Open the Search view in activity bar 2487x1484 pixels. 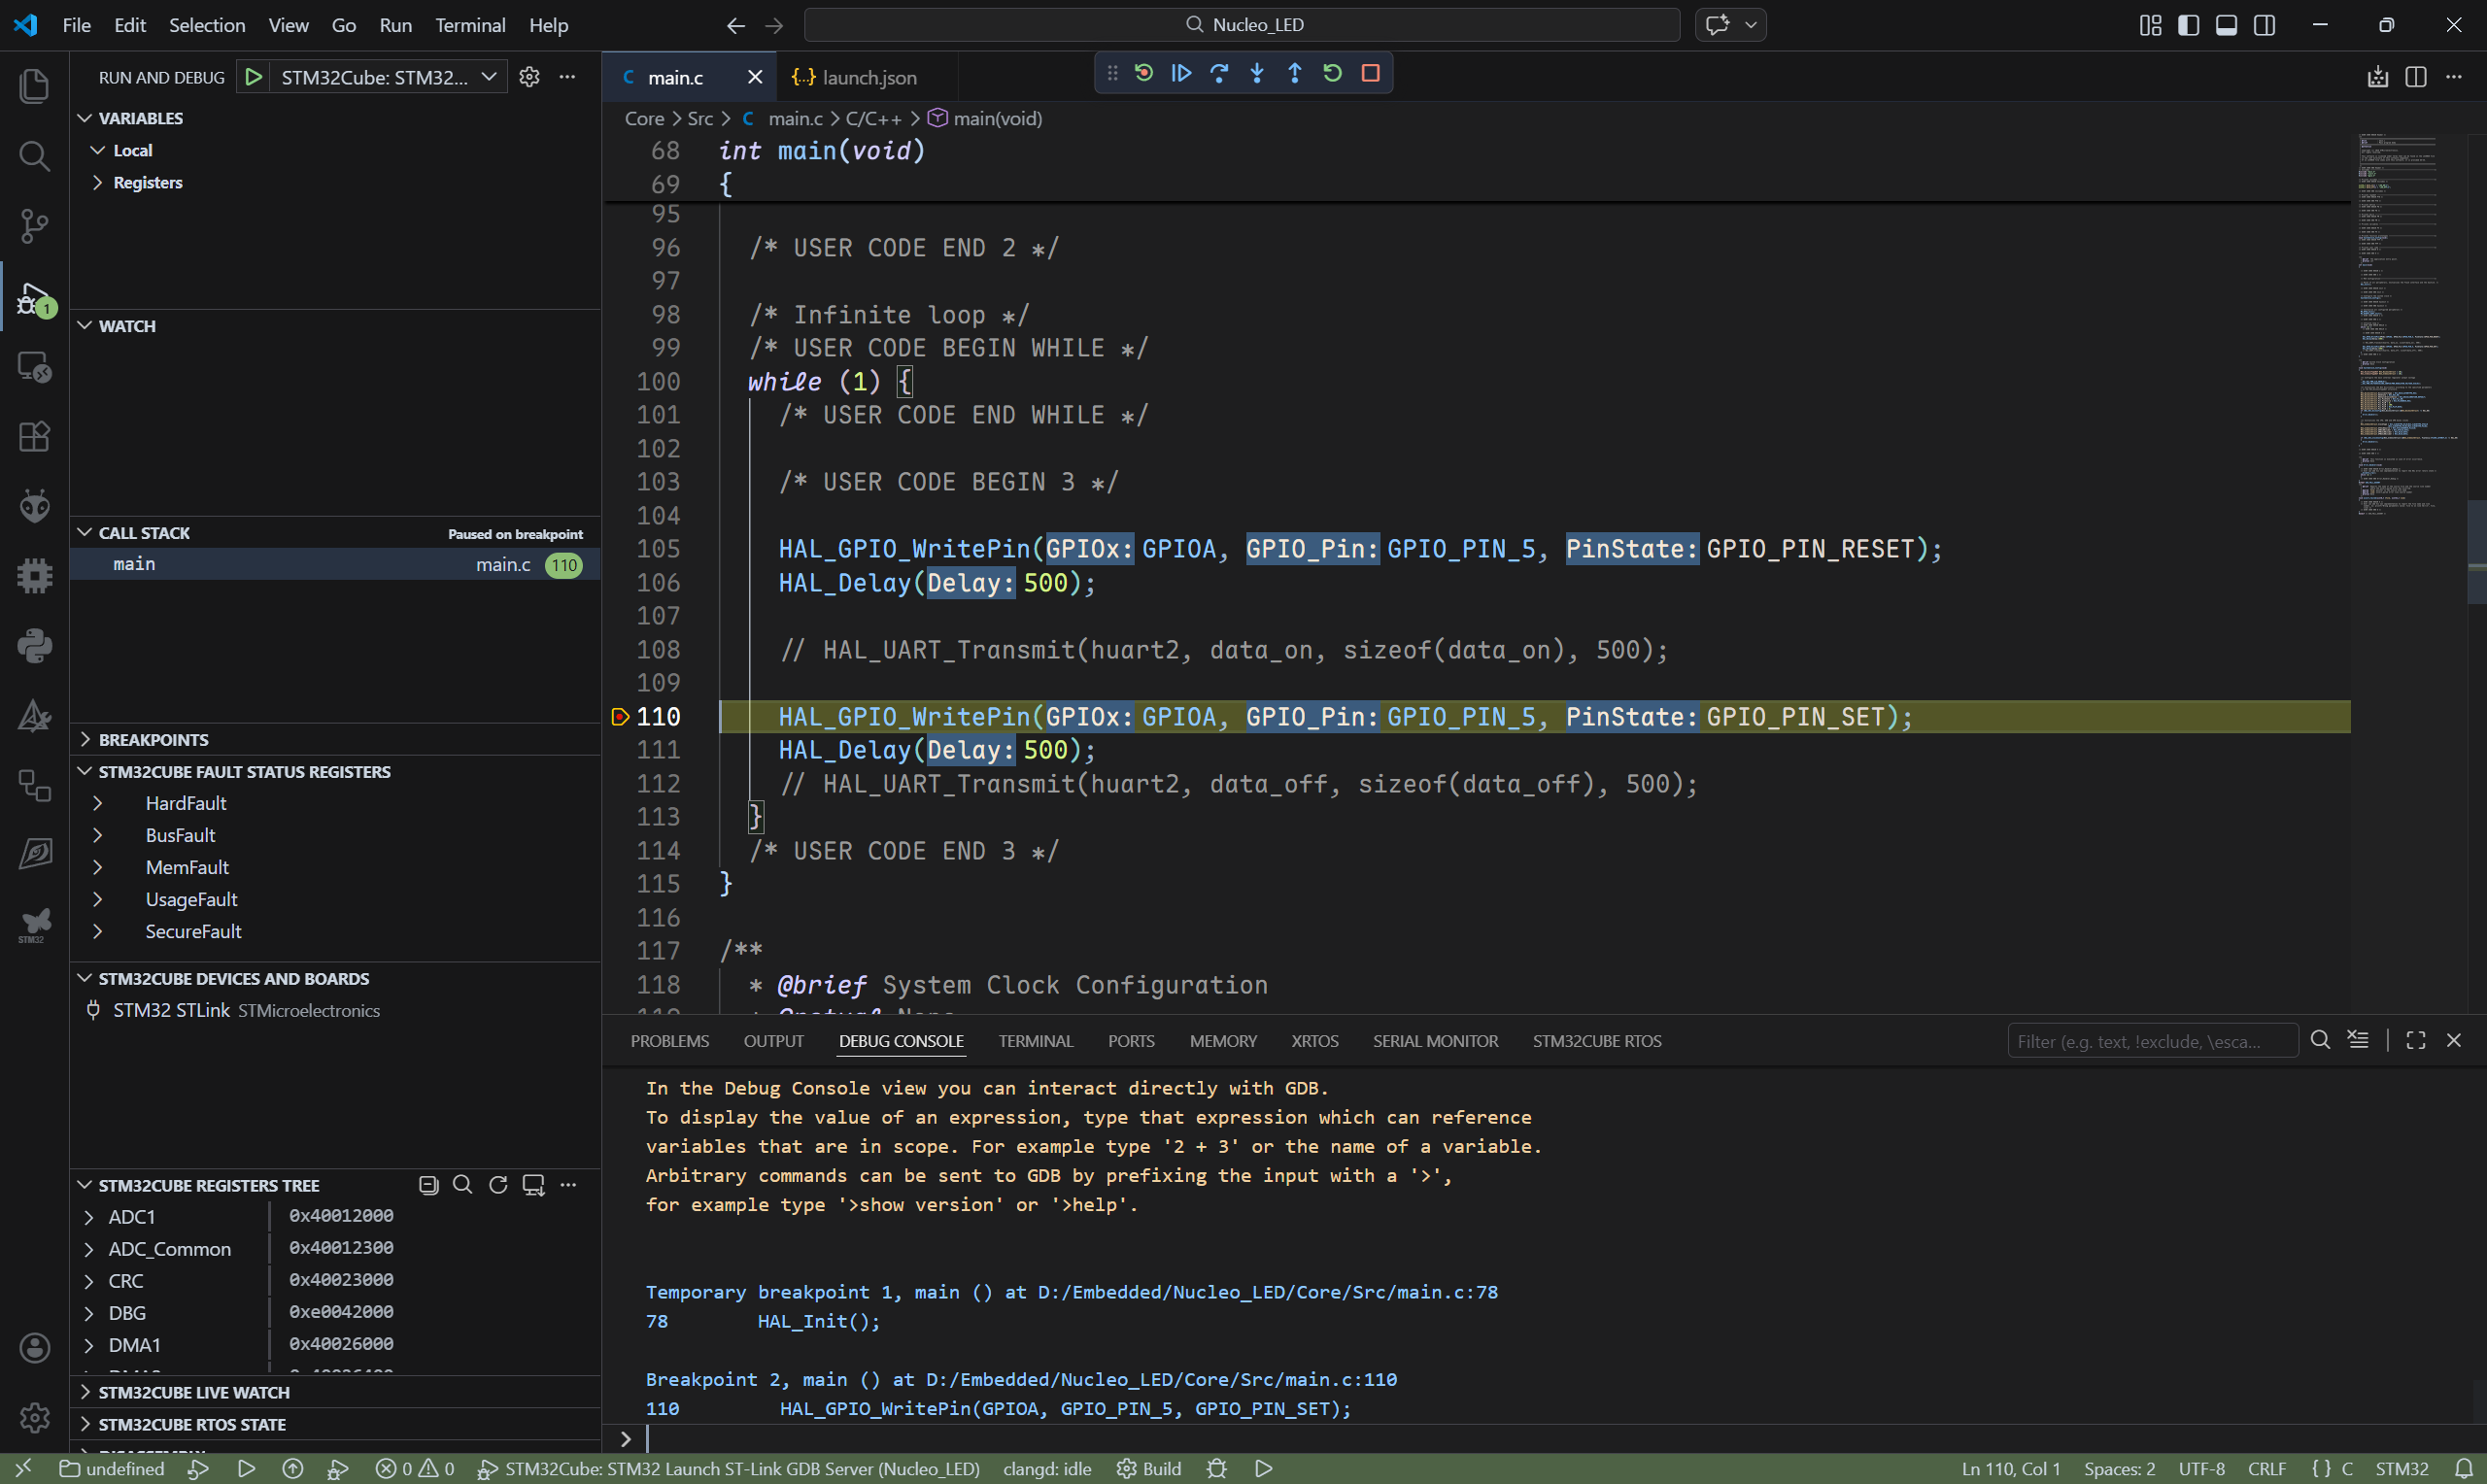coord(34,155)
